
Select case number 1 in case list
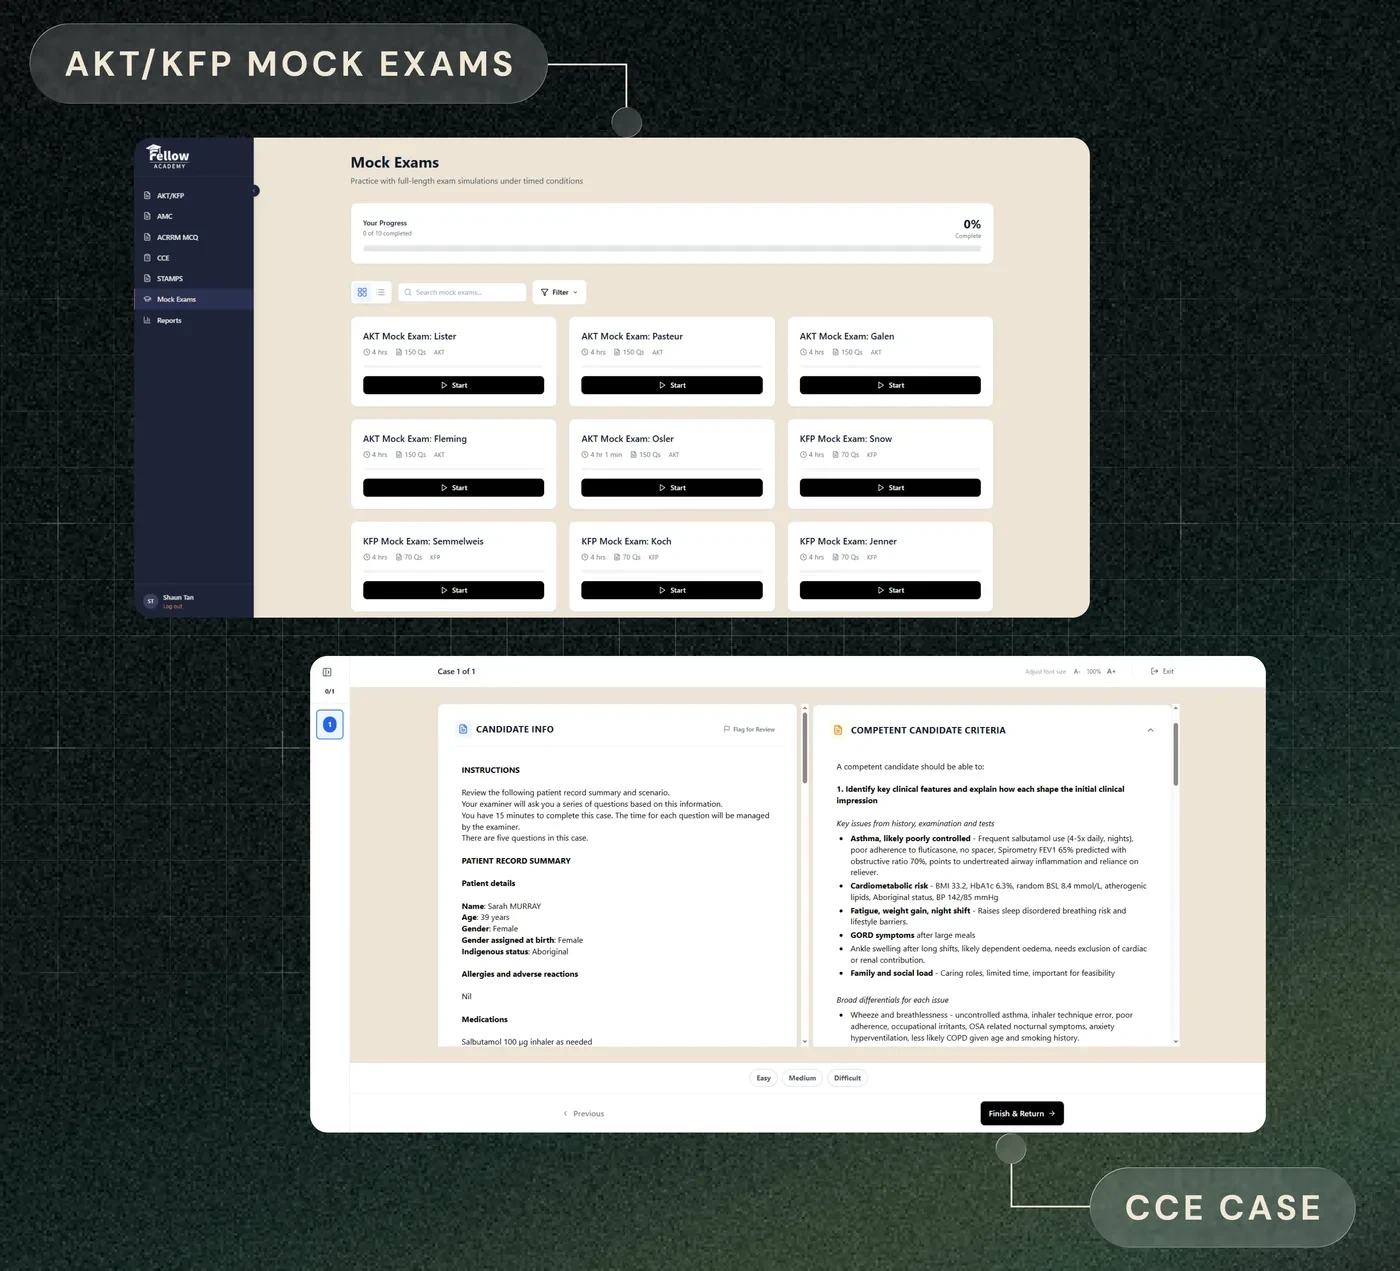tap(330, 724)
